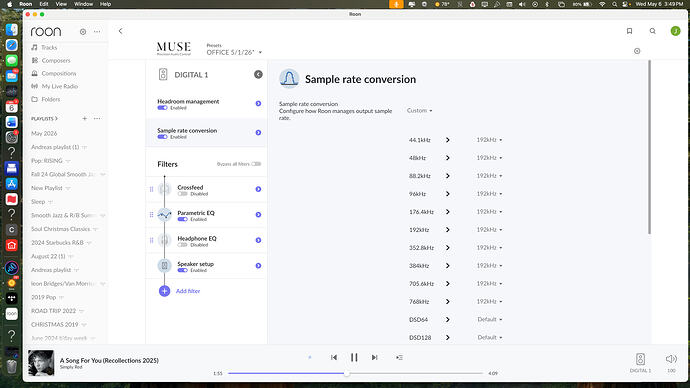Viewport: 690px width, 388px height.
Task: Open search magnifier in Roon
Action: (x=653, y=31)
